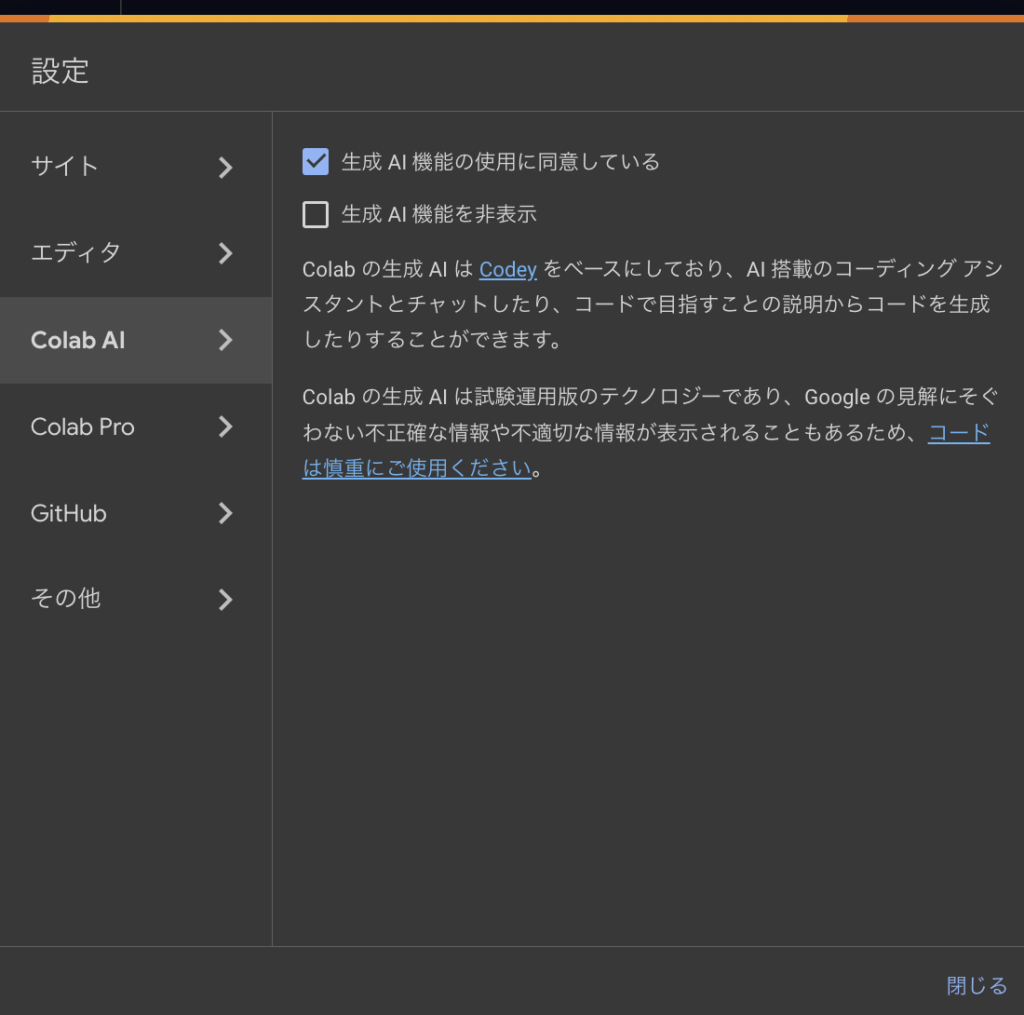View the GitHub settings section

point(68,513)
